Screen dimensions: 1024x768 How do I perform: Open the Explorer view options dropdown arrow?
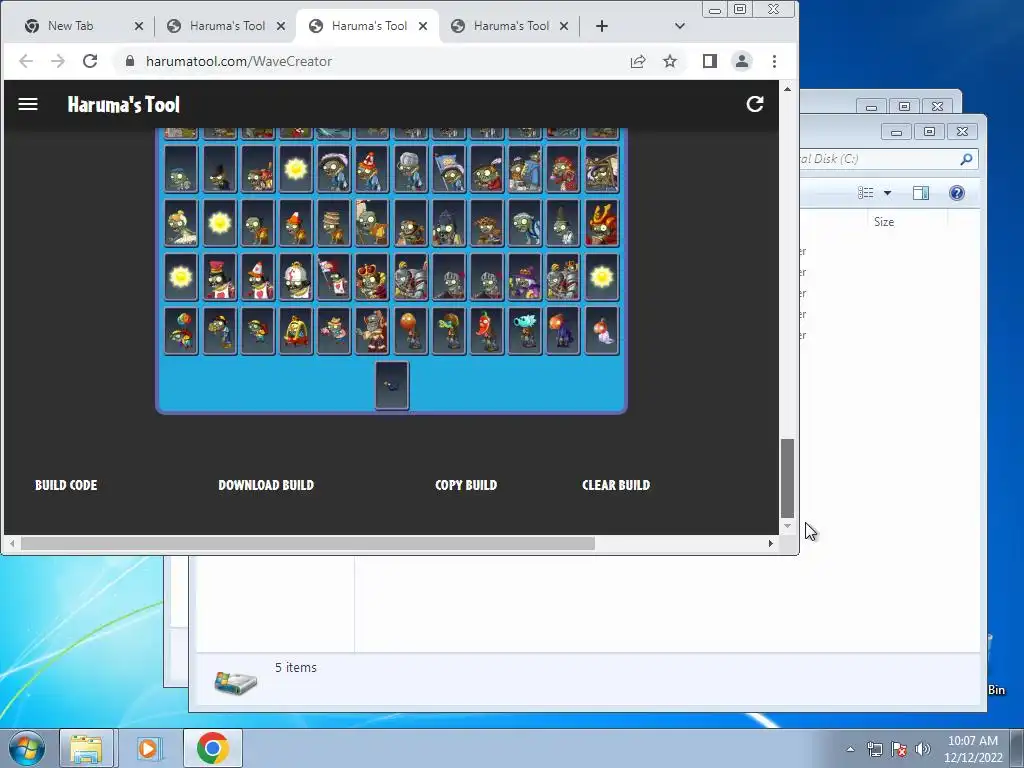887,193
